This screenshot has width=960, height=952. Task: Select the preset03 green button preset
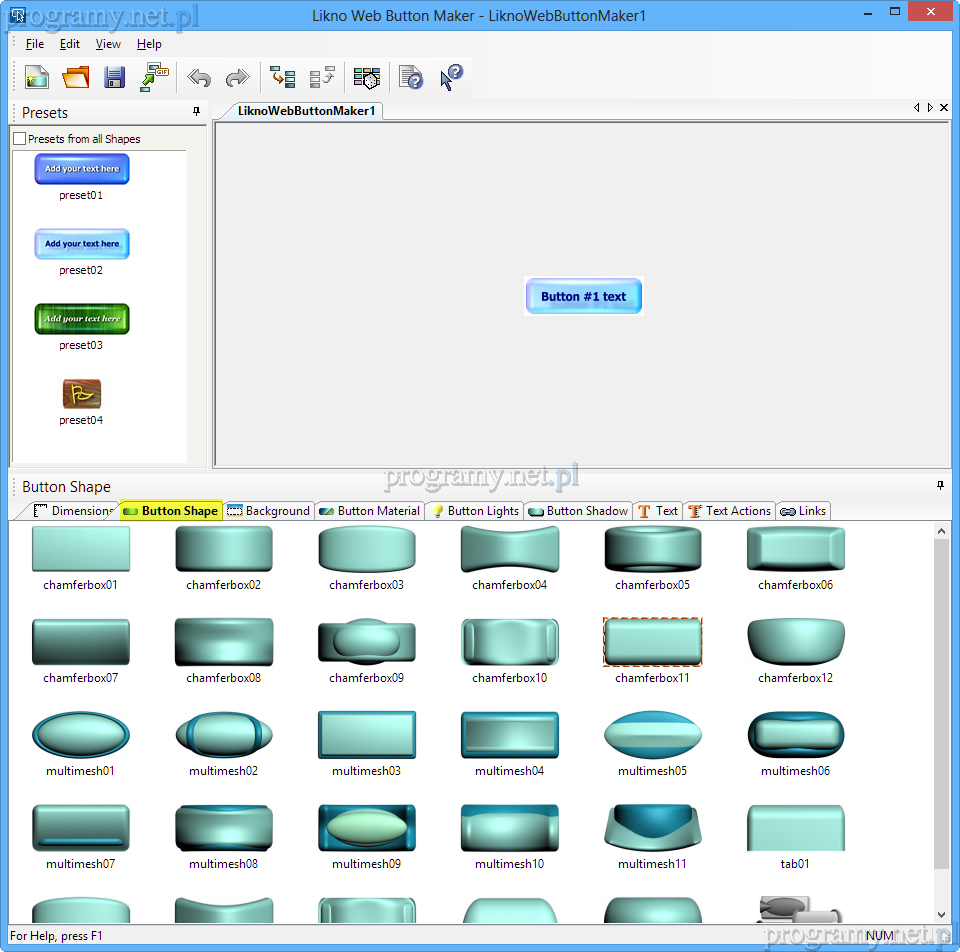[x=82, y=319]
